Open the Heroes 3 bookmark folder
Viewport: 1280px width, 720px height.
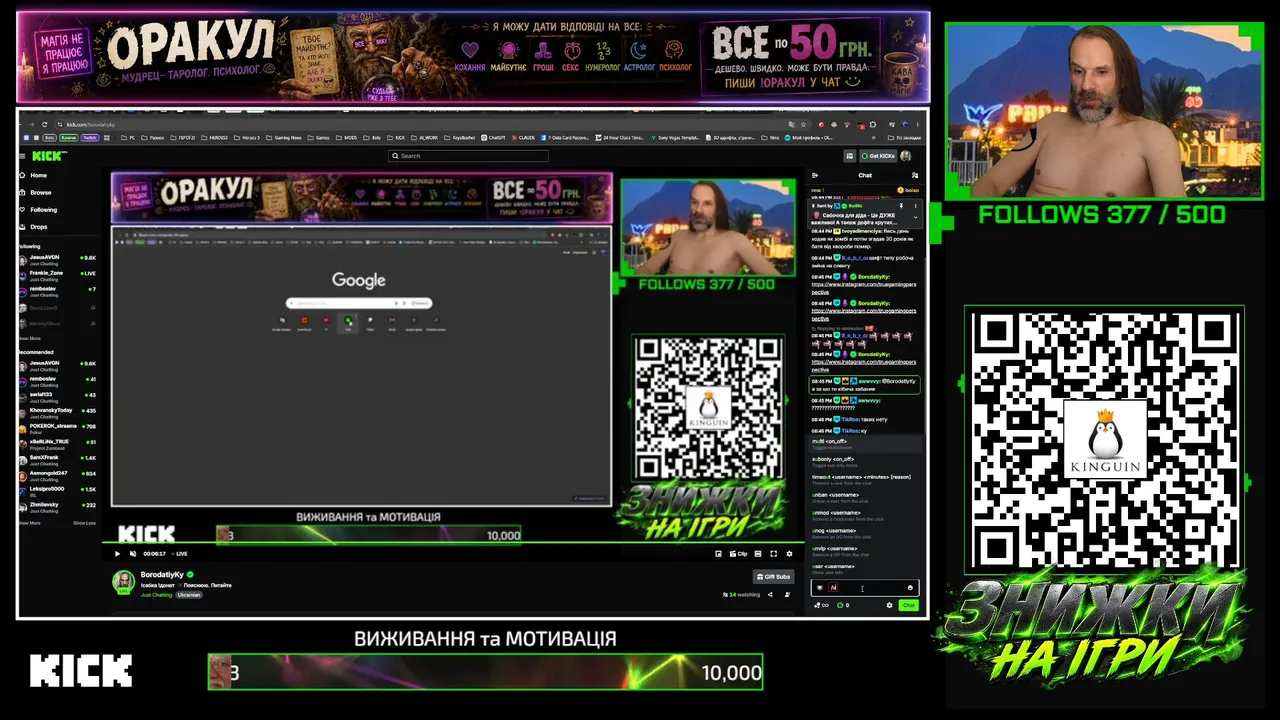[245, 137]
